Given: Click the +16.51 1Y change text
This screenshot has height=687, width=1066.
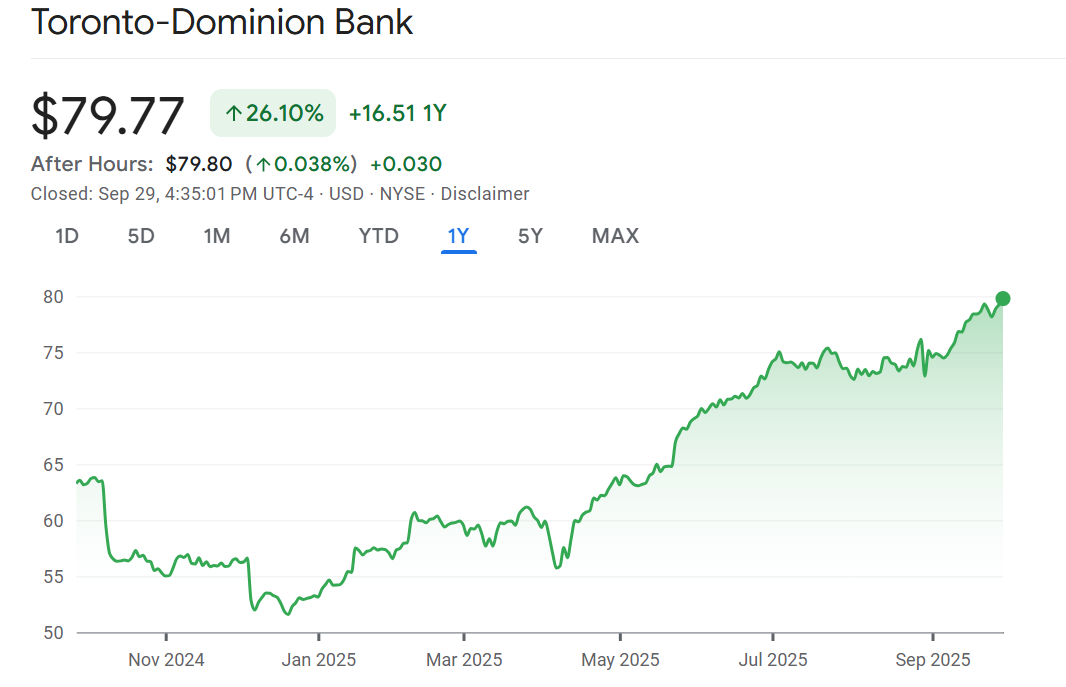Looking at the screenshot, I should click(x=397, y=114).
